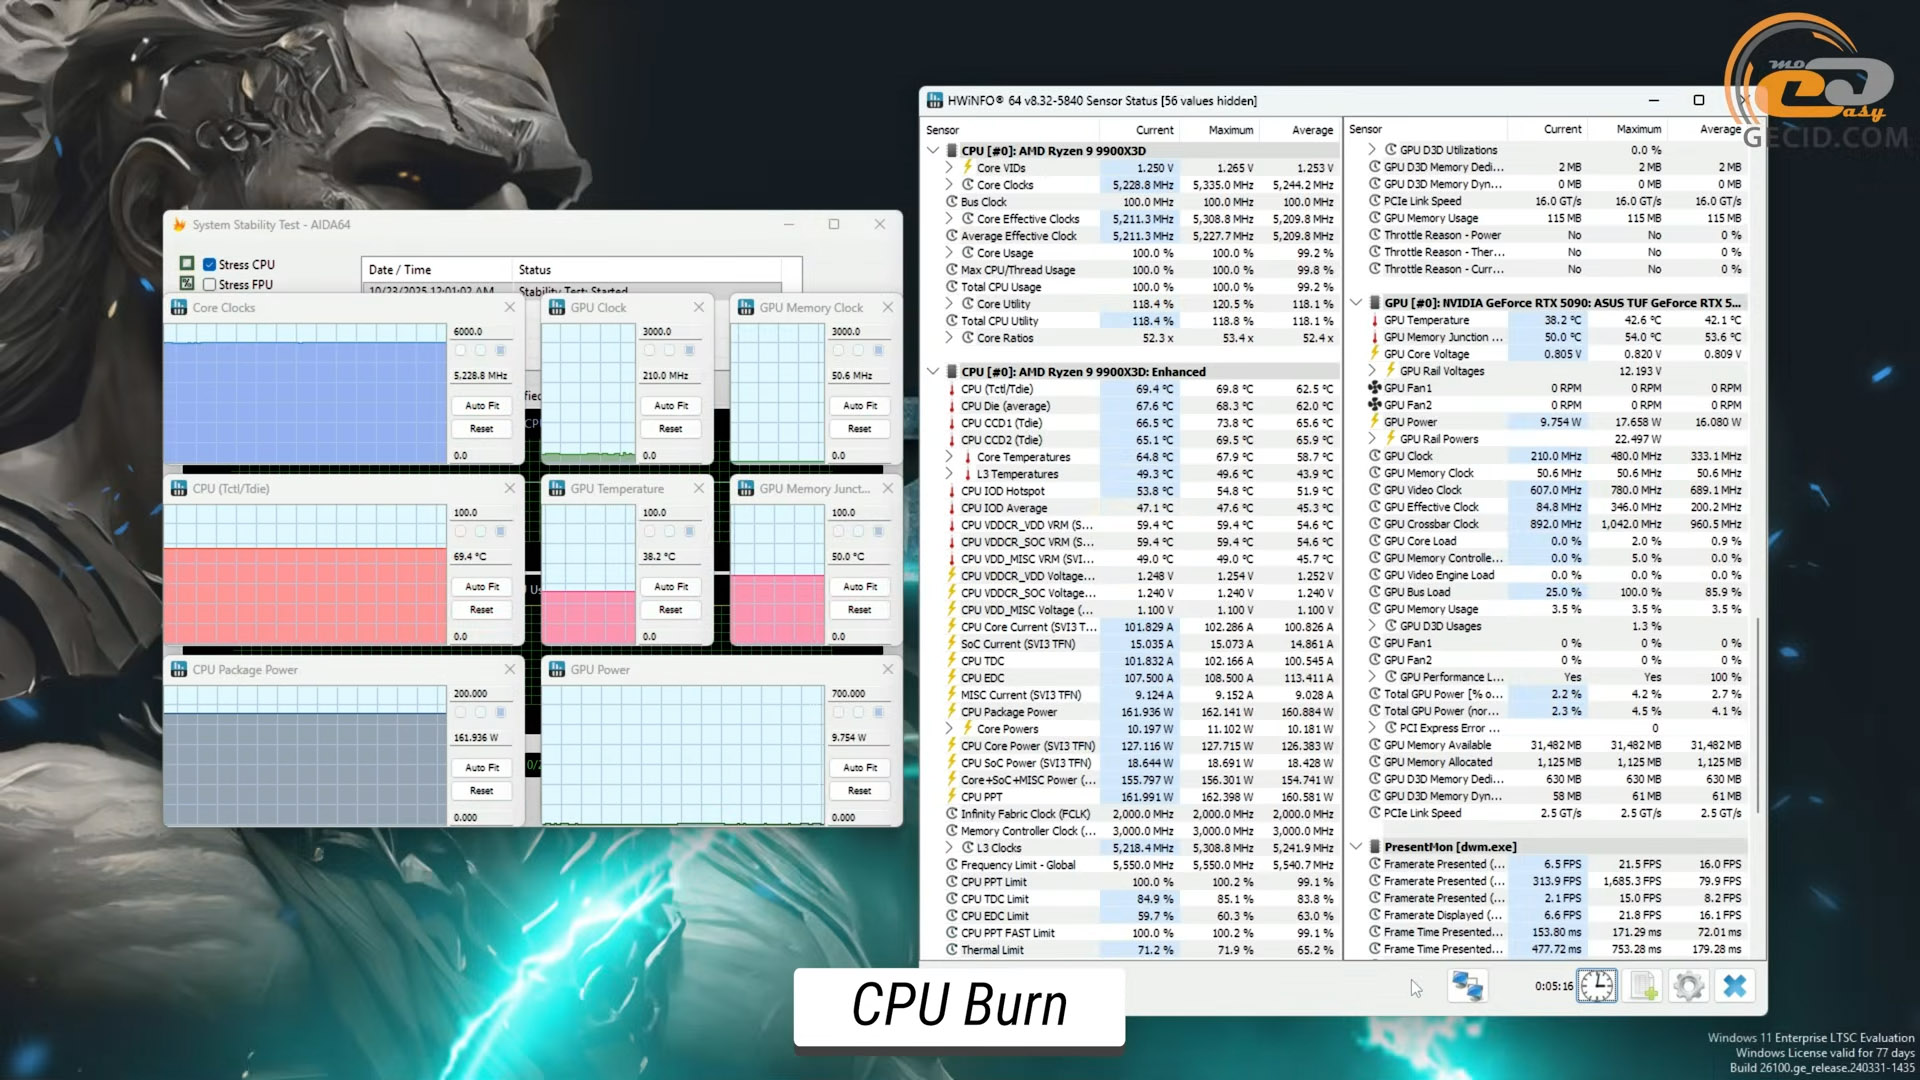
Task: Click the Maximum column header in left pane
Action: pos(1230,130)
